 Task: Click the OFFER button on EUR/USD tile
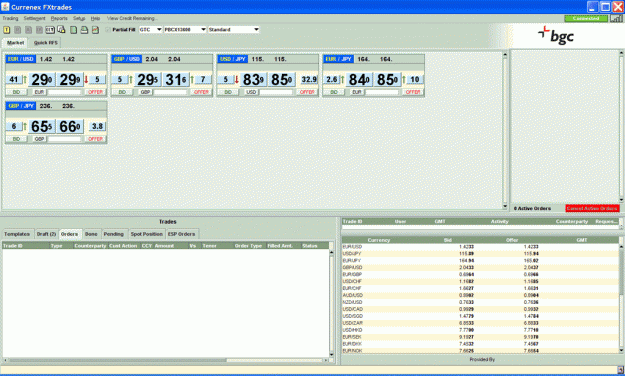click(95, 92)
